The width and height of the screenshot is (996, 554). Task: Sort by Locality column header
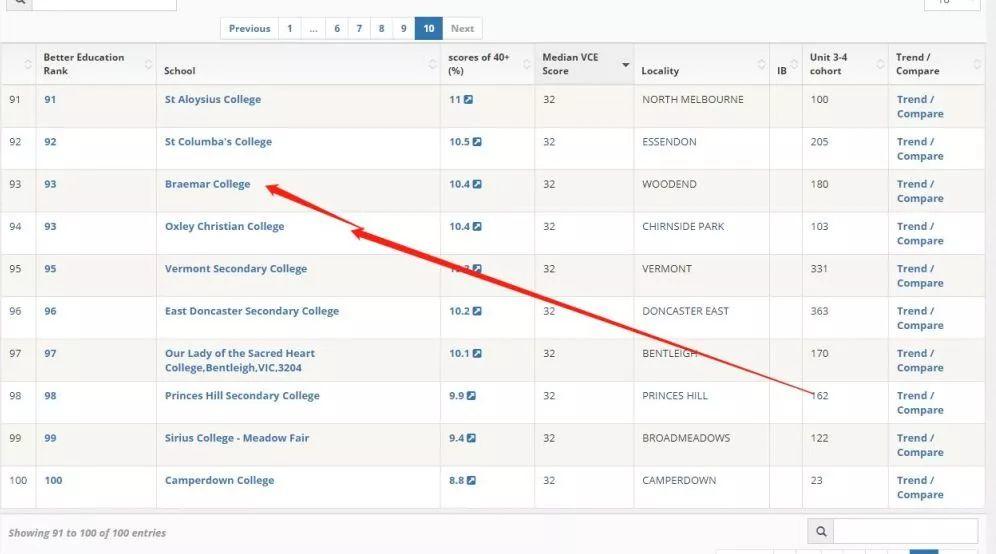(701, 64)
